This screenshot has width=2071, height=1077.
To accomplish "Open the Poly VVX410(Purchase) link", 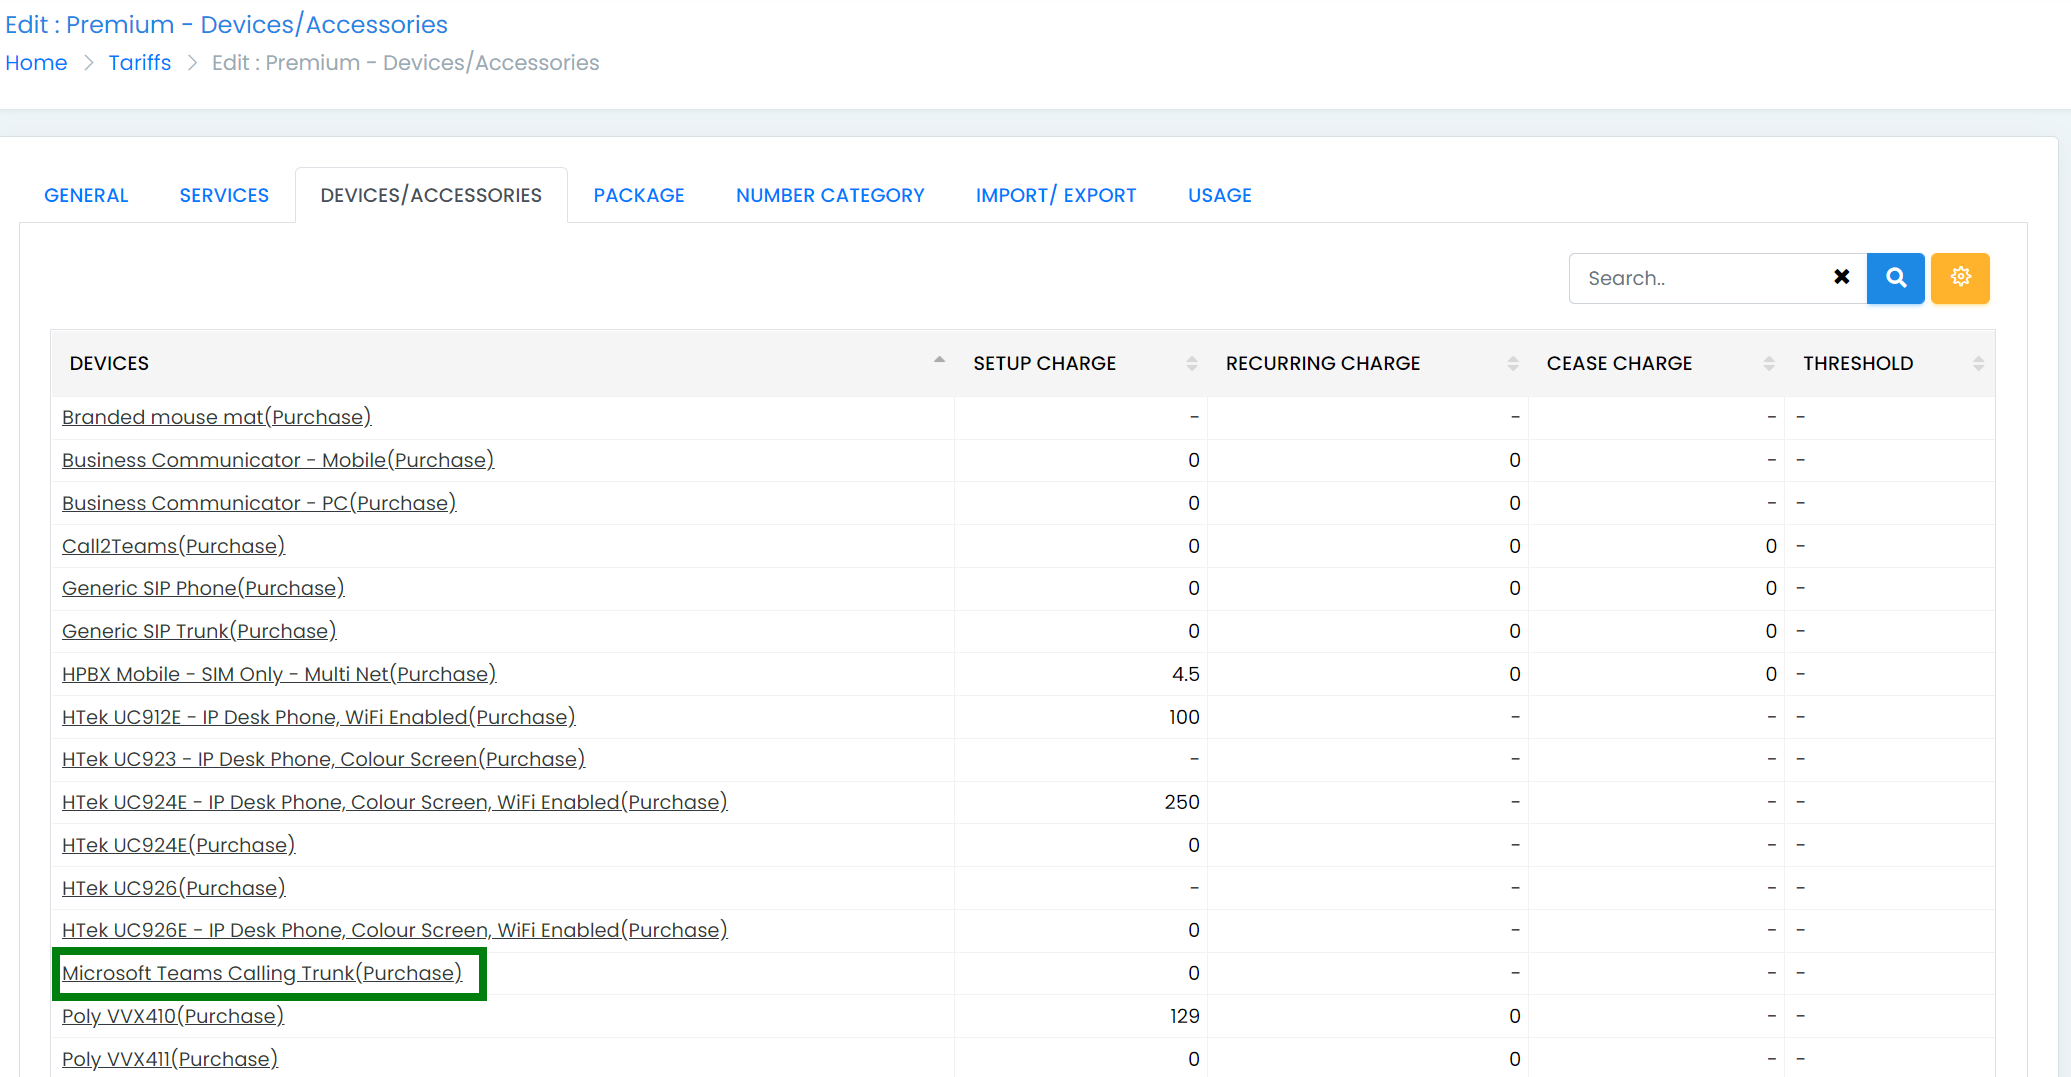I will [x=173, y=1016].
